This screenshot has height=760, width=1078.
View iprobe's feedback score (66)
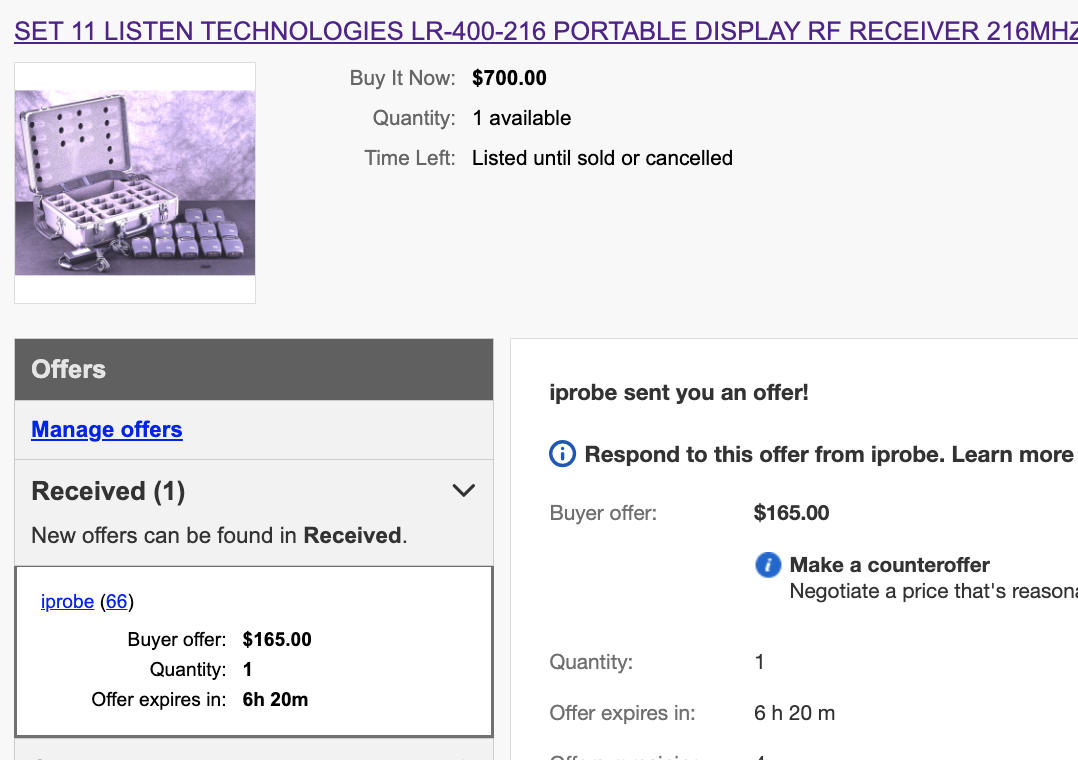(117, 602)
